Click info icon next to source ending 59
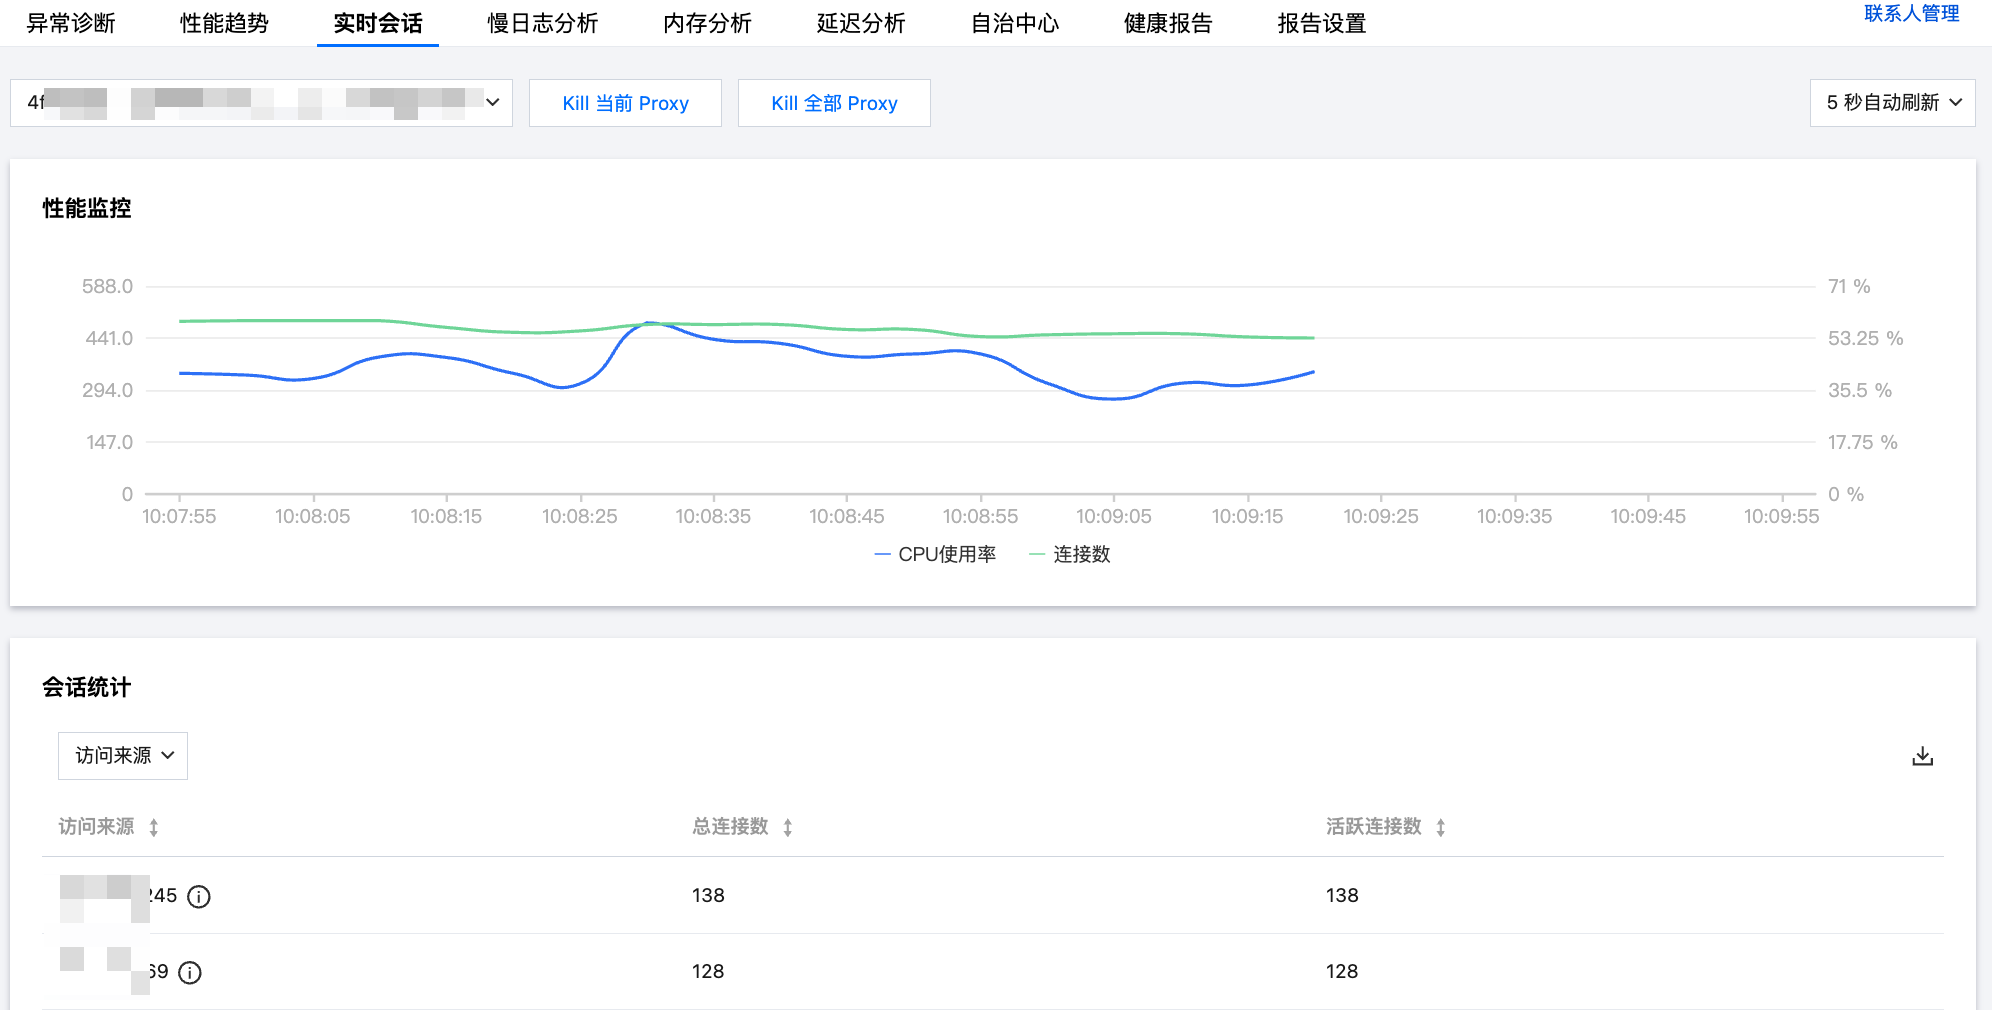The height and width of the screenshot is (1010, 1992). coord(190,972)
